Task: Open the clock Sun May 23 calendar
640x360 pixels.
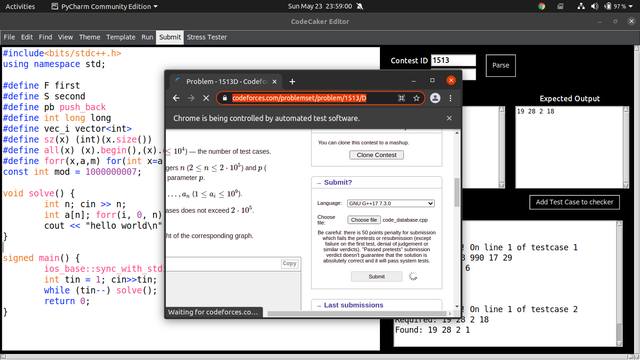Action: click(320, 7)
